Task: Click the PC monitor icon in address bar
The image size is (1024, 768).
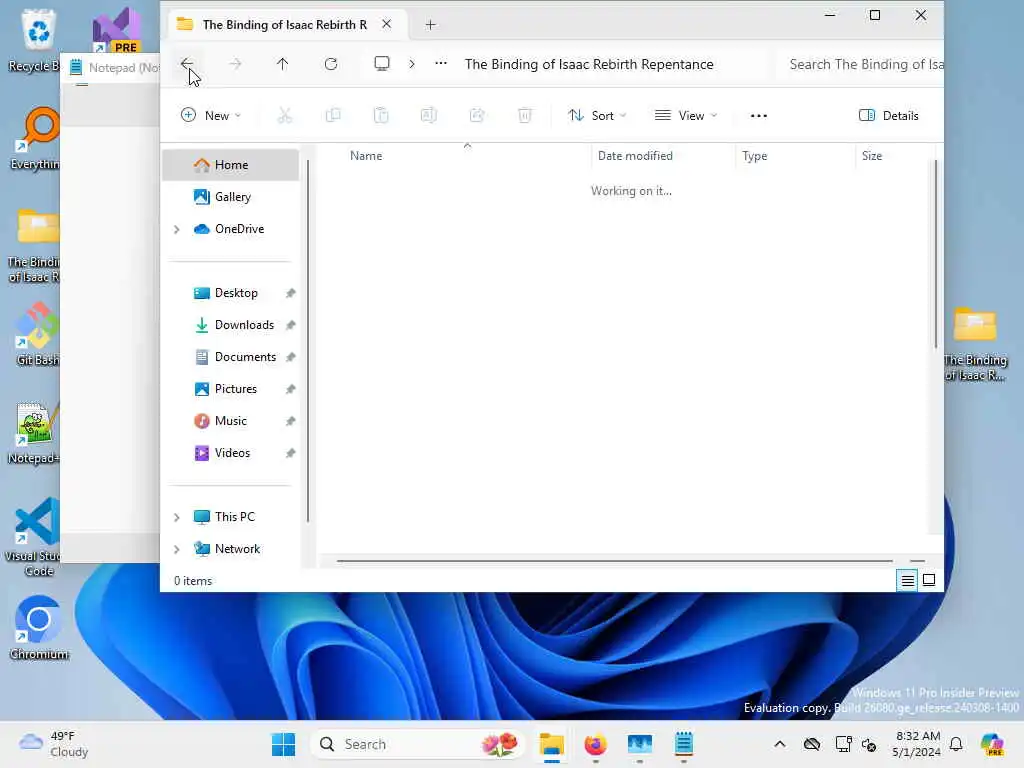Action: (x=382, y=63)
